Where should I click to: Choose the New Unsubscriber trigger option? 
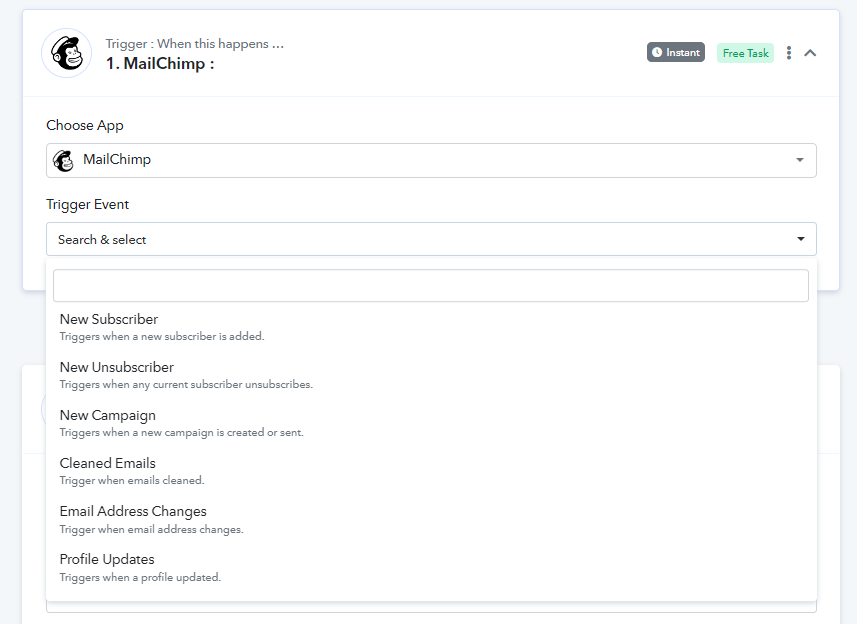click(x=116, y=368)
